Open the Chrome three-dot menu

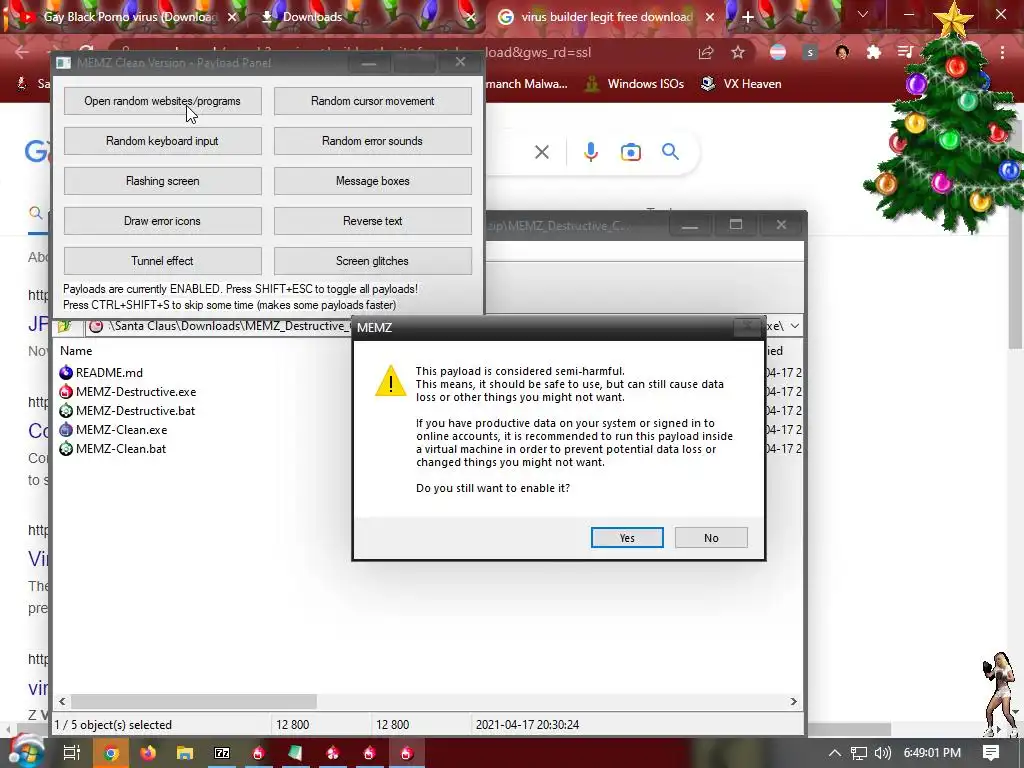(x=1002, y=53)
